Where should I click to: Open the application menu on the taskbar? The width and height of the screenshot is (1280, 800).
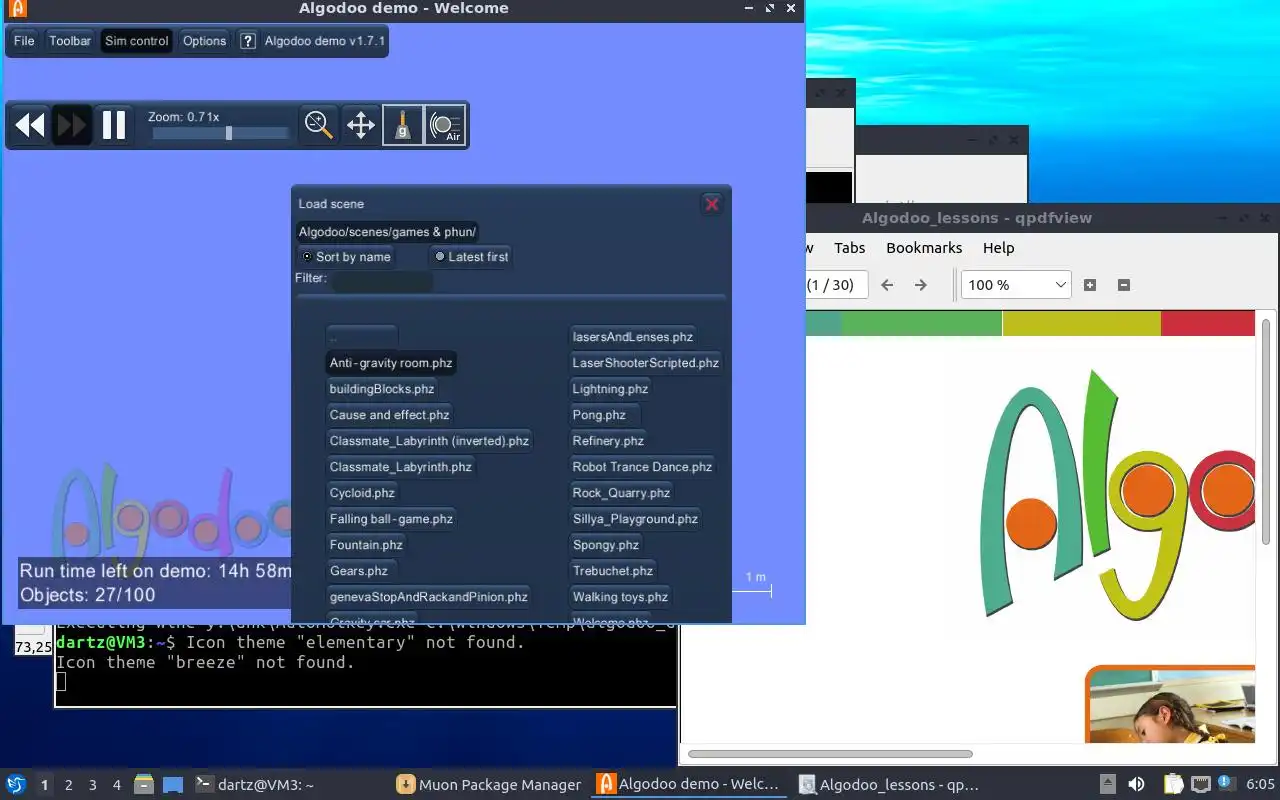[x=15, y=785]
